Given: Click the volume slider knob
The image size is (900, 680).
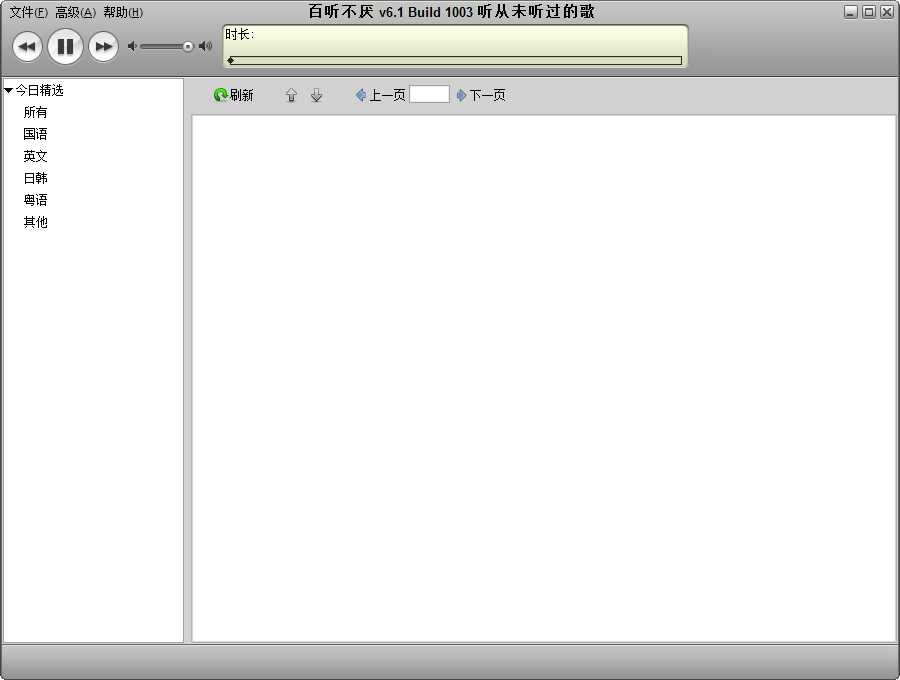Looking at the screenshot, I should point(187,46).
